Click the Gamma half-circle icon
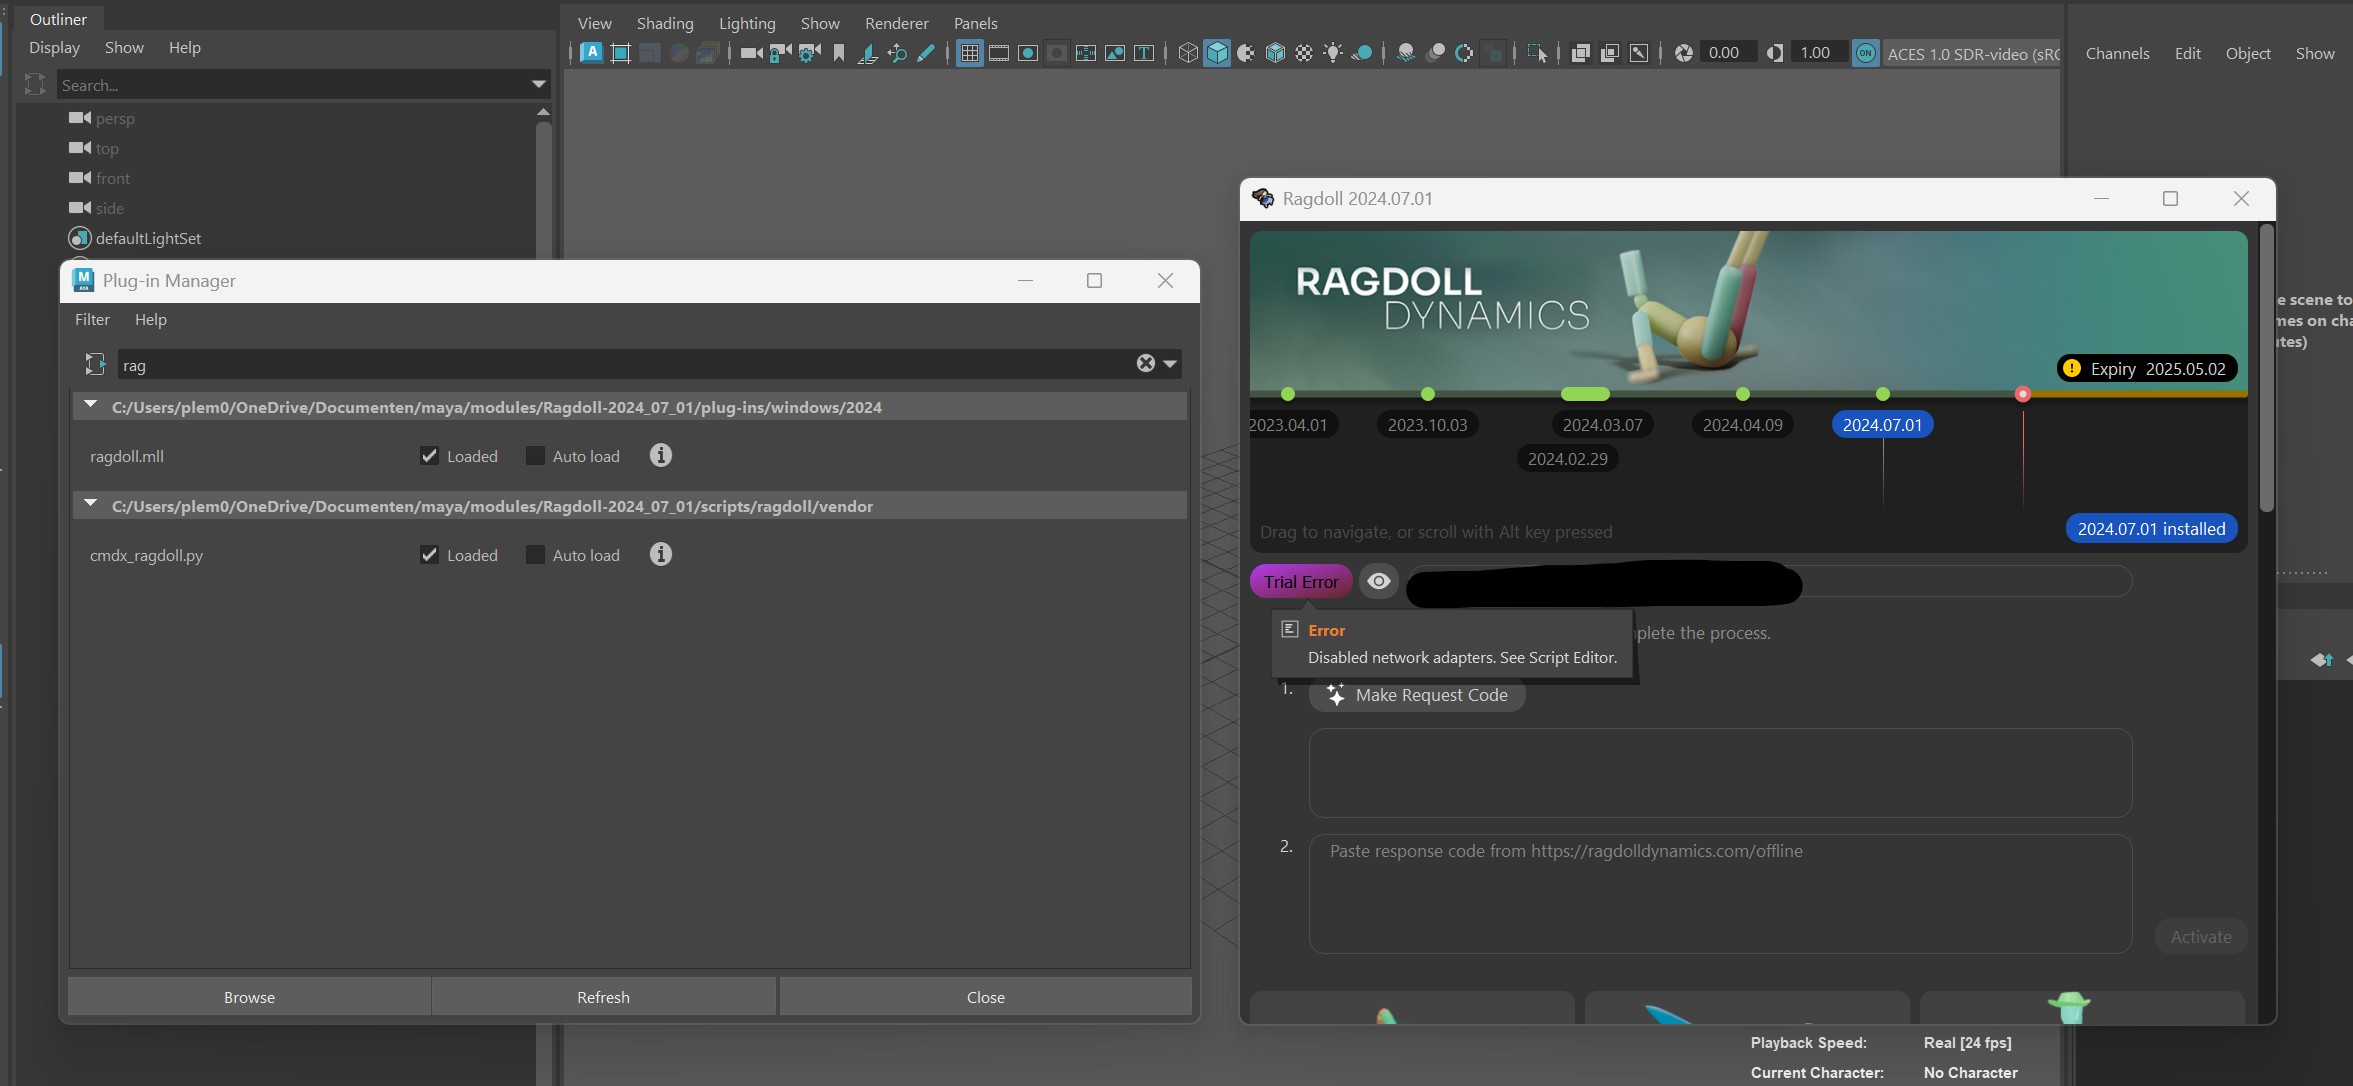The width and height of the screenshot is (2353, 1086). (x=1775, y=54)
